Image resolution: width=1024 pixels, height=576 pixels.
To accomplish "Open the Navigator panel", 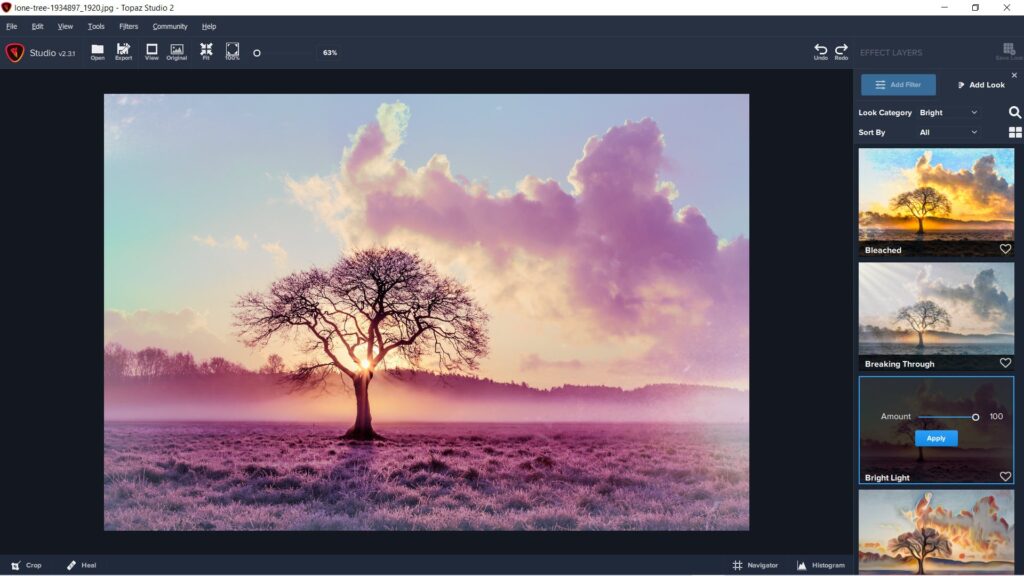I will [x=755, y=565].
